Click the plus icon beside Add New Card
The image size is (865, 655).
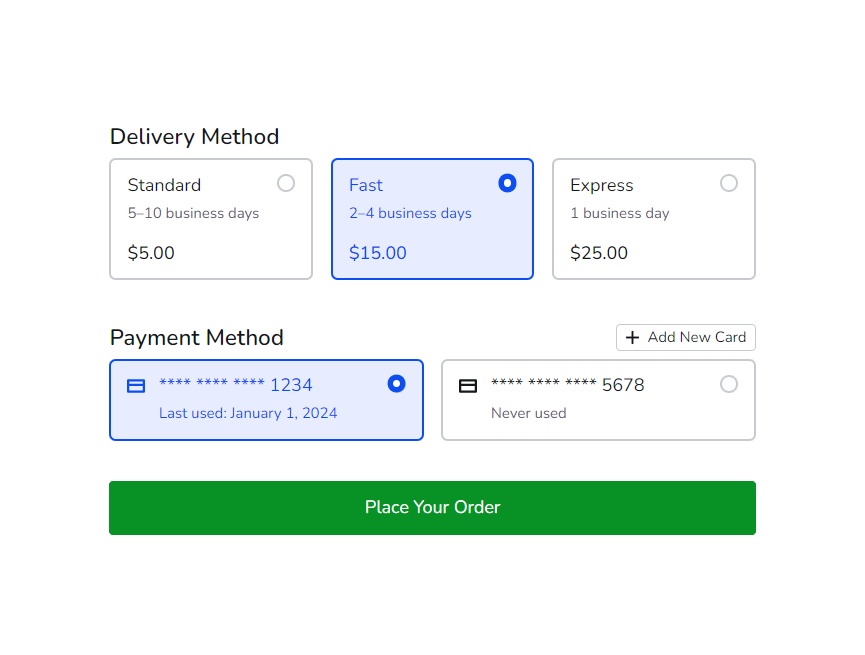click(632, 338)
